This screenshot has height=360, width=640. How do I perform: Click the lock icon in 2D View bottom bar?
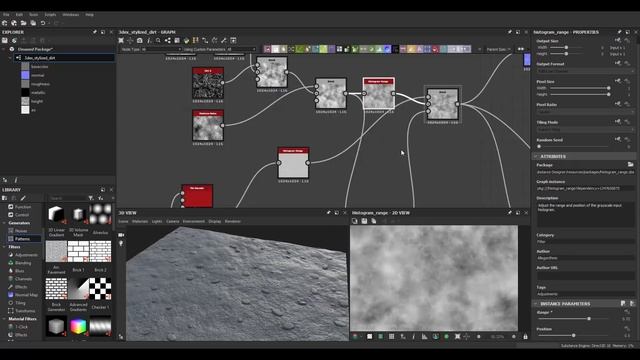point(525,336)
